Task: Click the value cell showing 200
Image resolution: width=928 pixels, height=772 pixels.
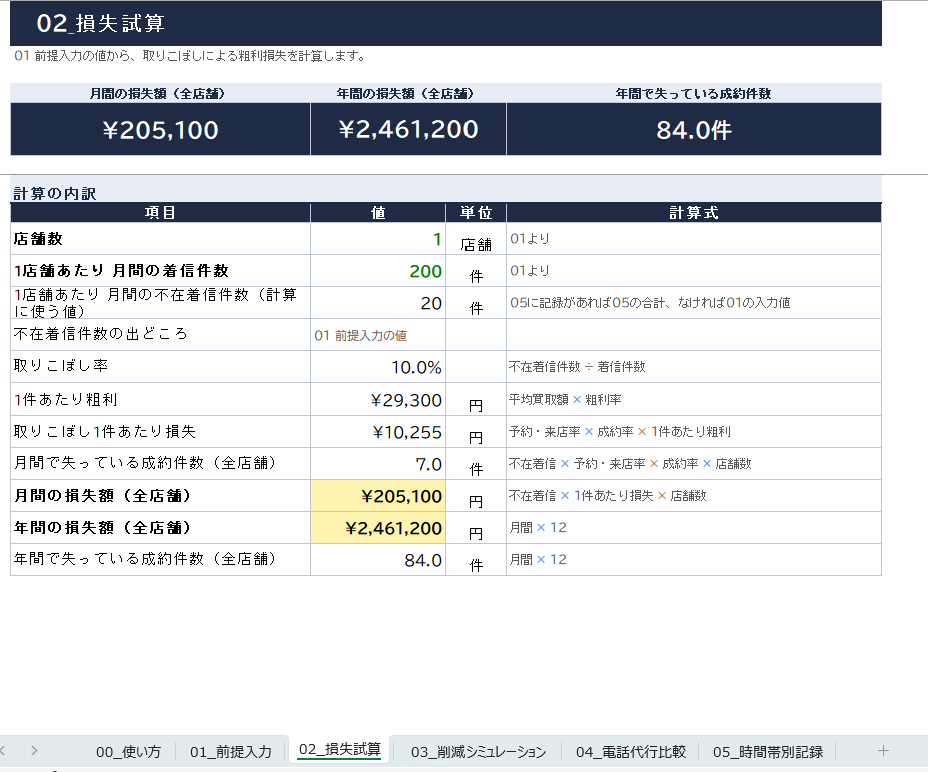Action: 378,271
